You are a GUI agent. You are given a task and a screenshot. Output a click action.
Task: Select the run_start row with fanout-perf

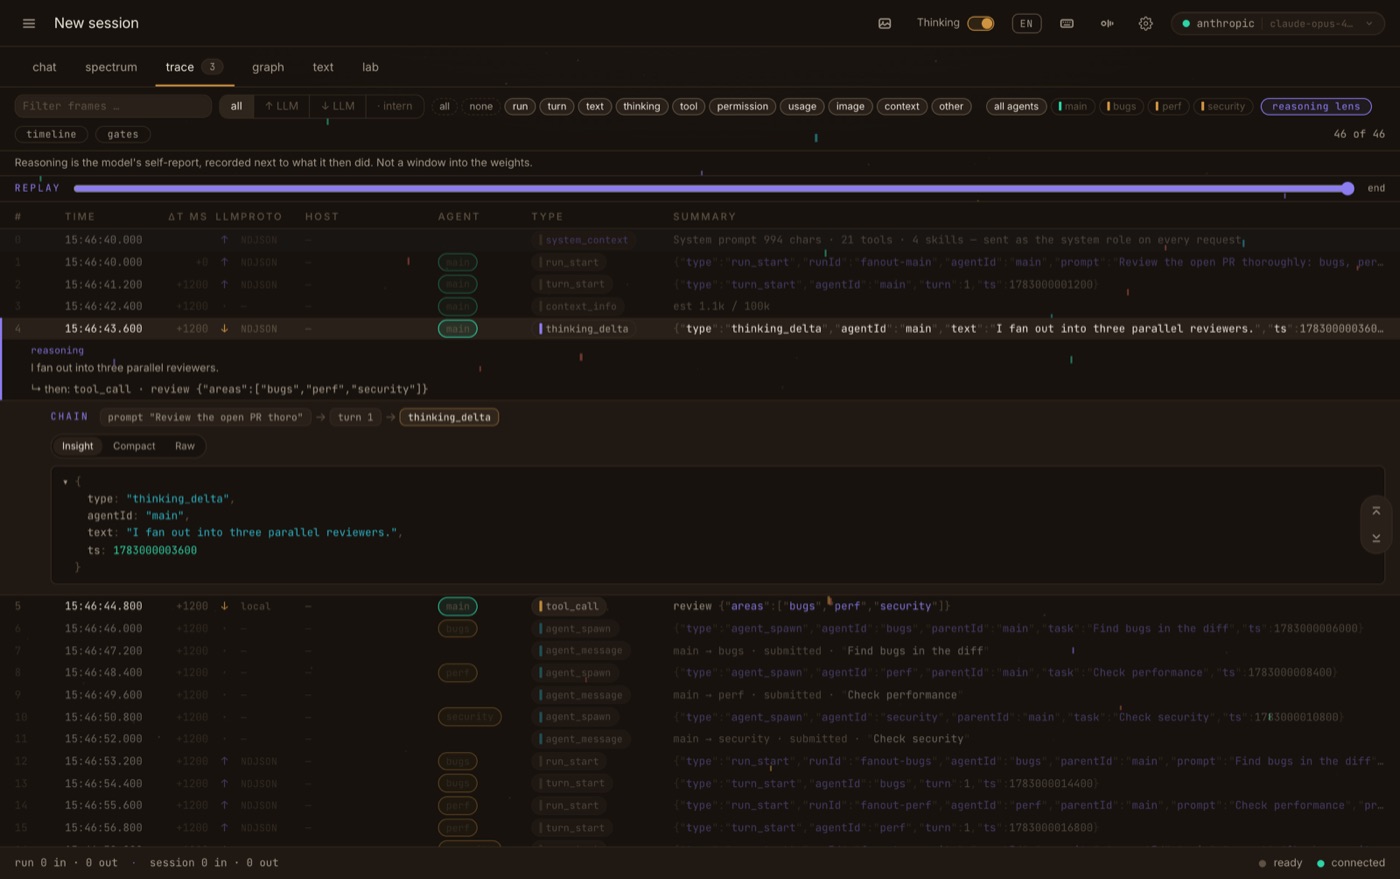pos(700,805)
